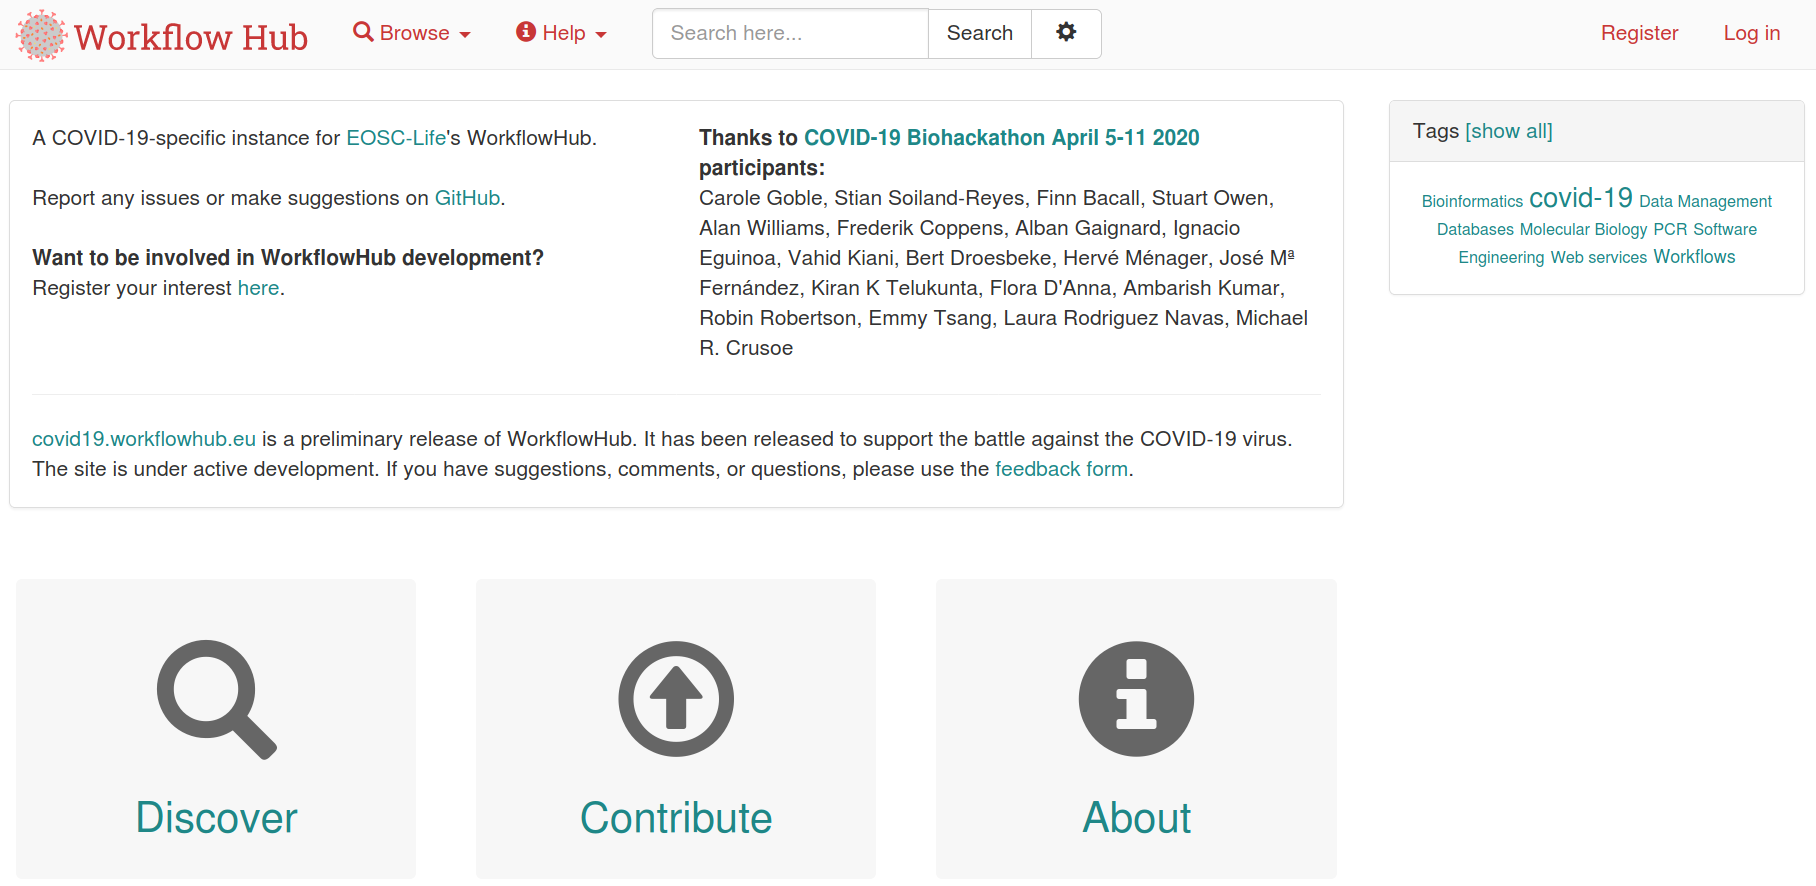Click the Contribute upload arrow icon
The width and height of the screenshot is (1816, 886).
676,699
